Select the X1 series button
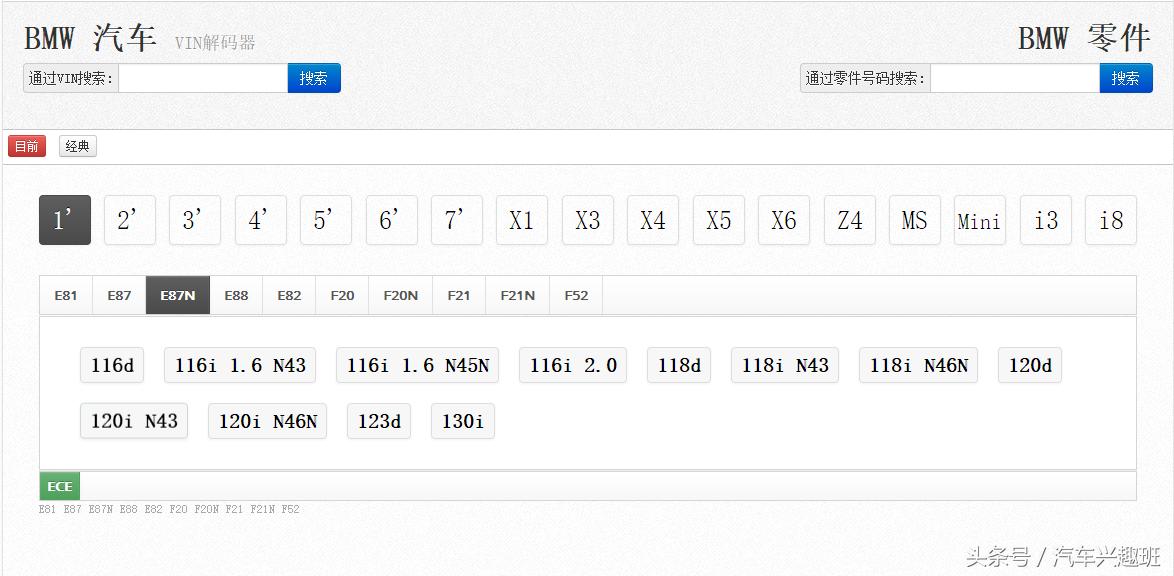1174x576 pixels. click(x=522, y=220)
